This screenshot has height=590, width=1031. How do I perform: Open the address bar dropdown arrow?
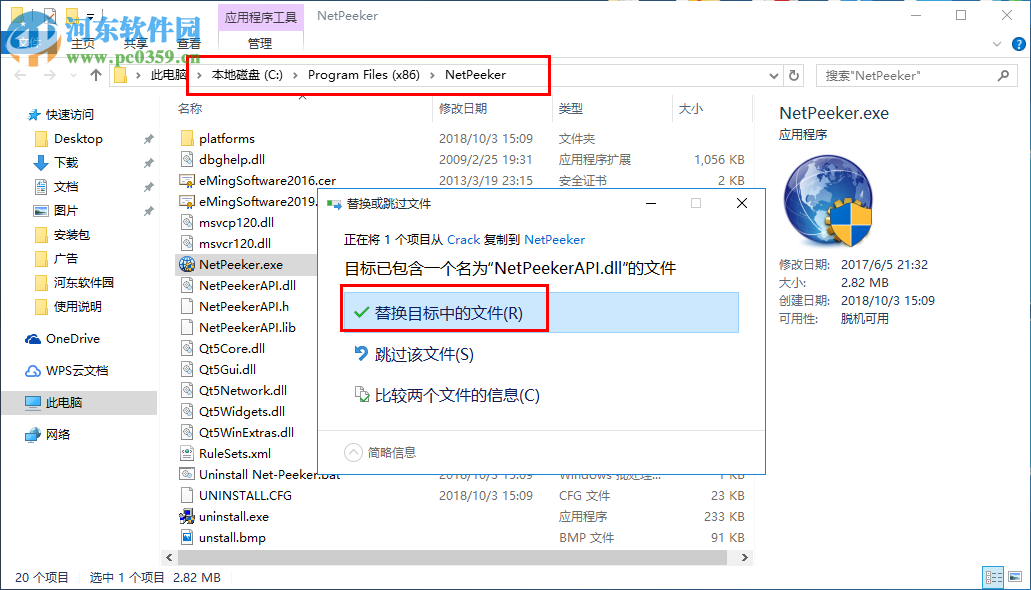coord(772,75)
